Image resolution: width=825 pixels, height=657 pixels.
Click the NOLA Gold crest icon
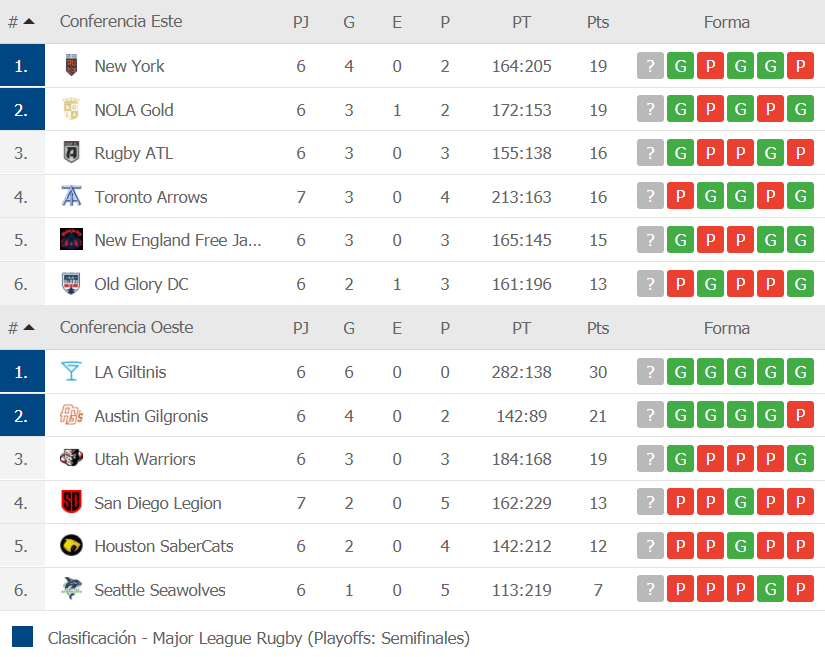[71, 109]
